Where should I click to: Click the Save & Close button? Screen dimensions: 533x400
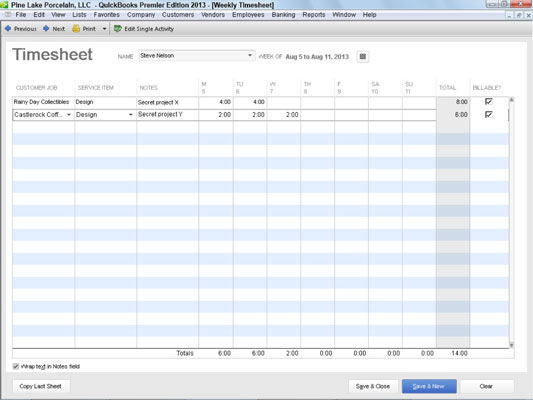[x=373, y=386]
